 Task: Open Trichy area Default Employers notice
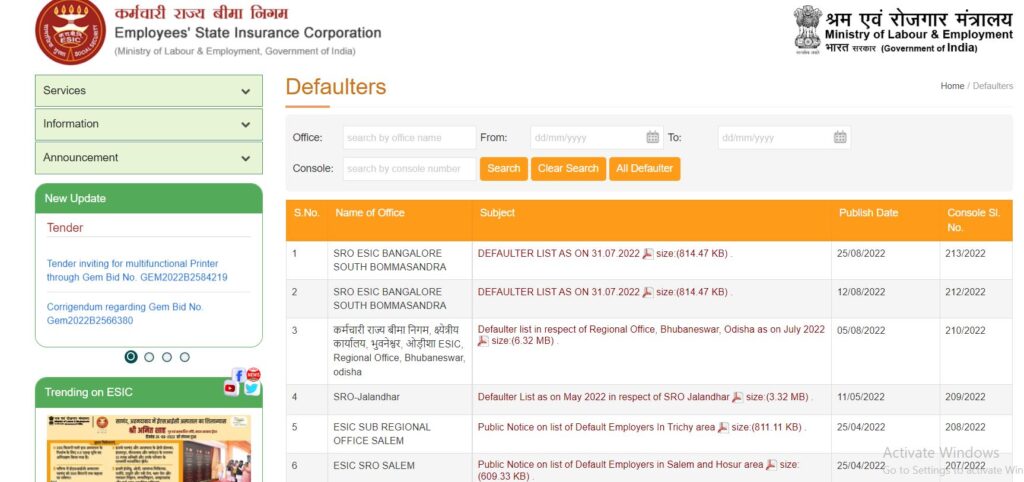tap(596, 428)
